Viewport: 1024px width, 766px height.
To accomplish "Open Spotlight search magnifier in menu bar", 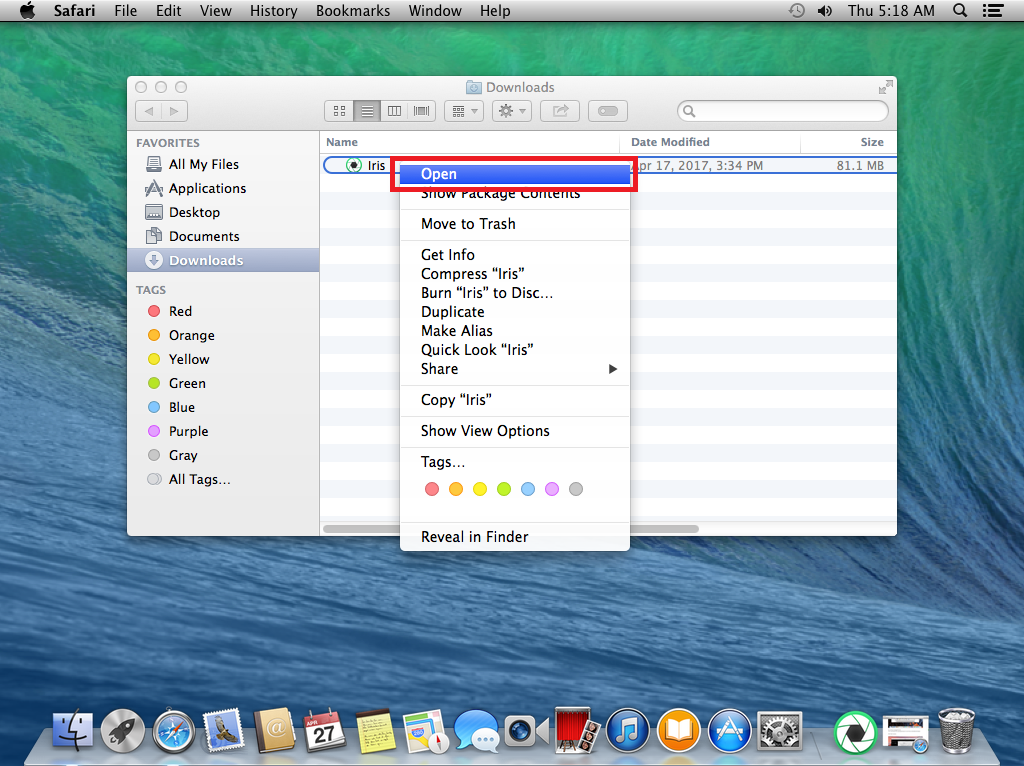I will click(960, 10).
